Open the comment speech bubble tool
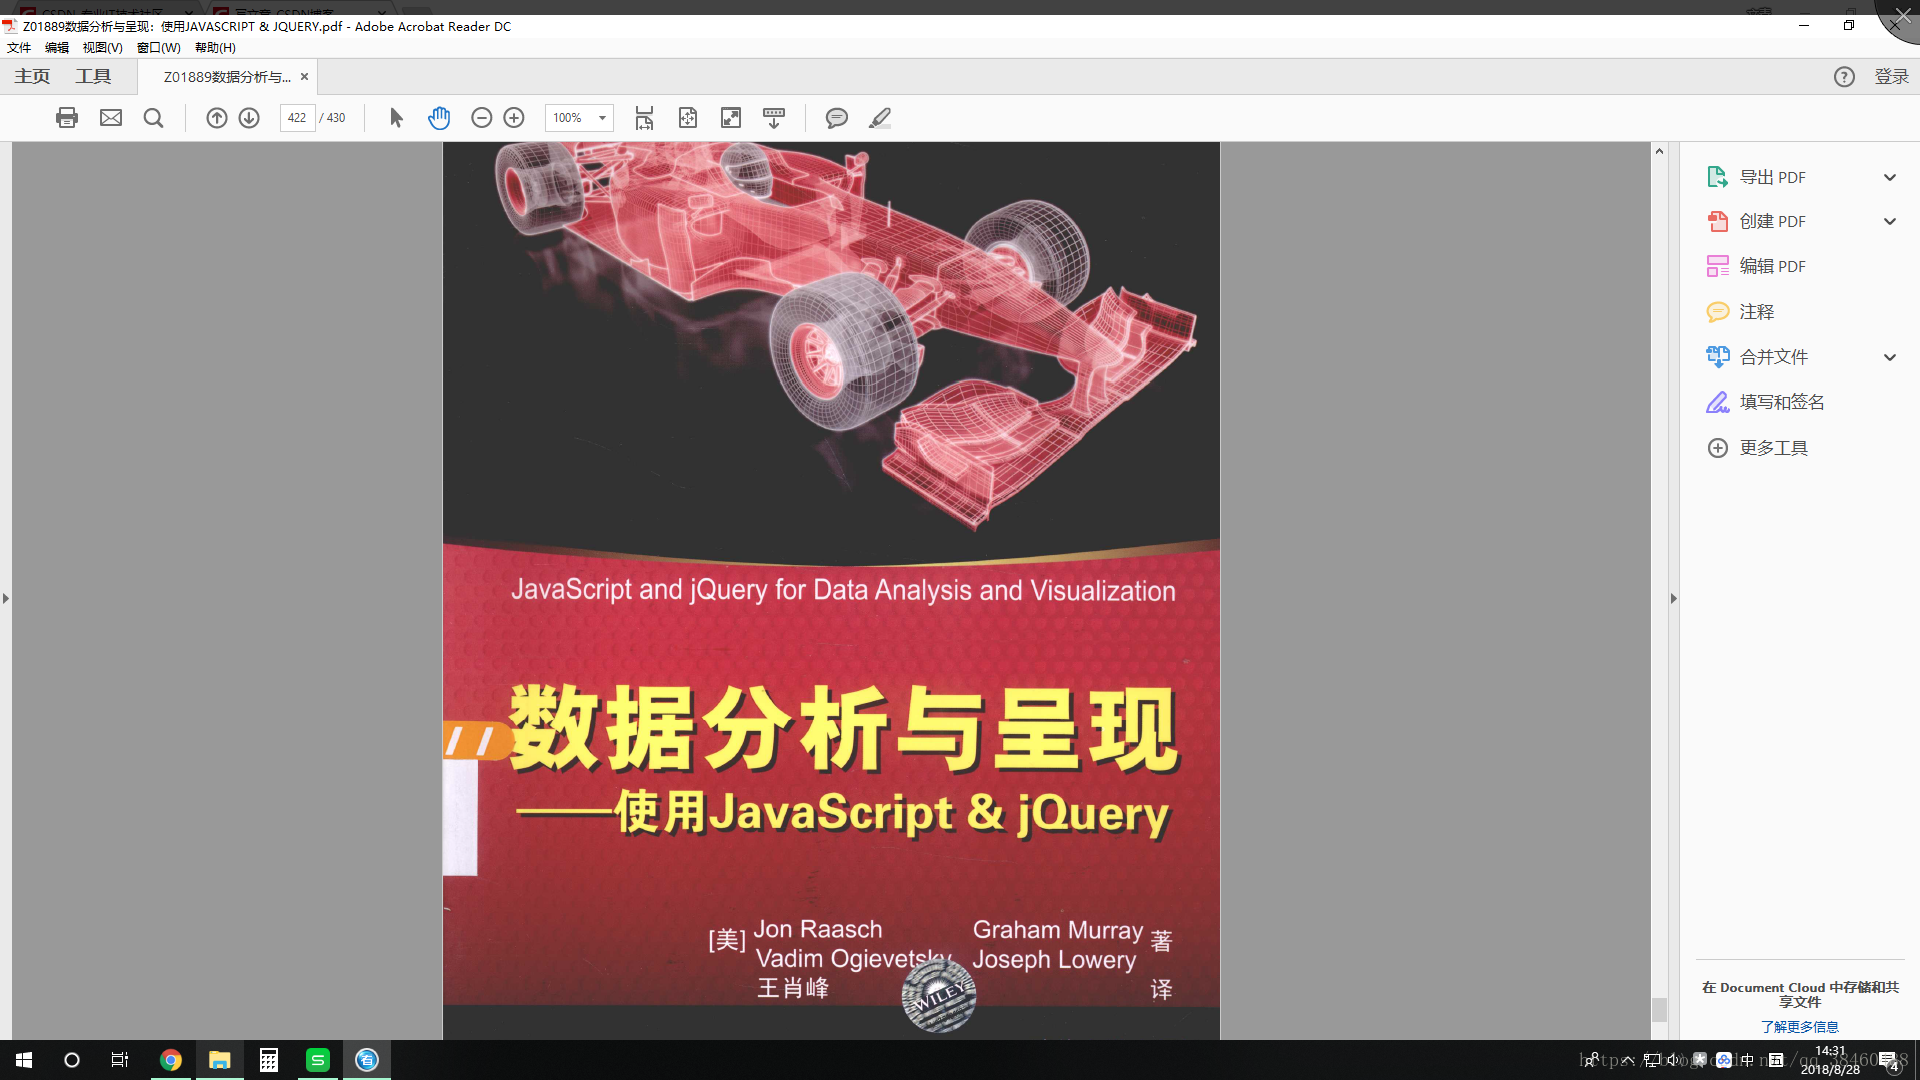 pyautogui.click(x=837, y=117)
